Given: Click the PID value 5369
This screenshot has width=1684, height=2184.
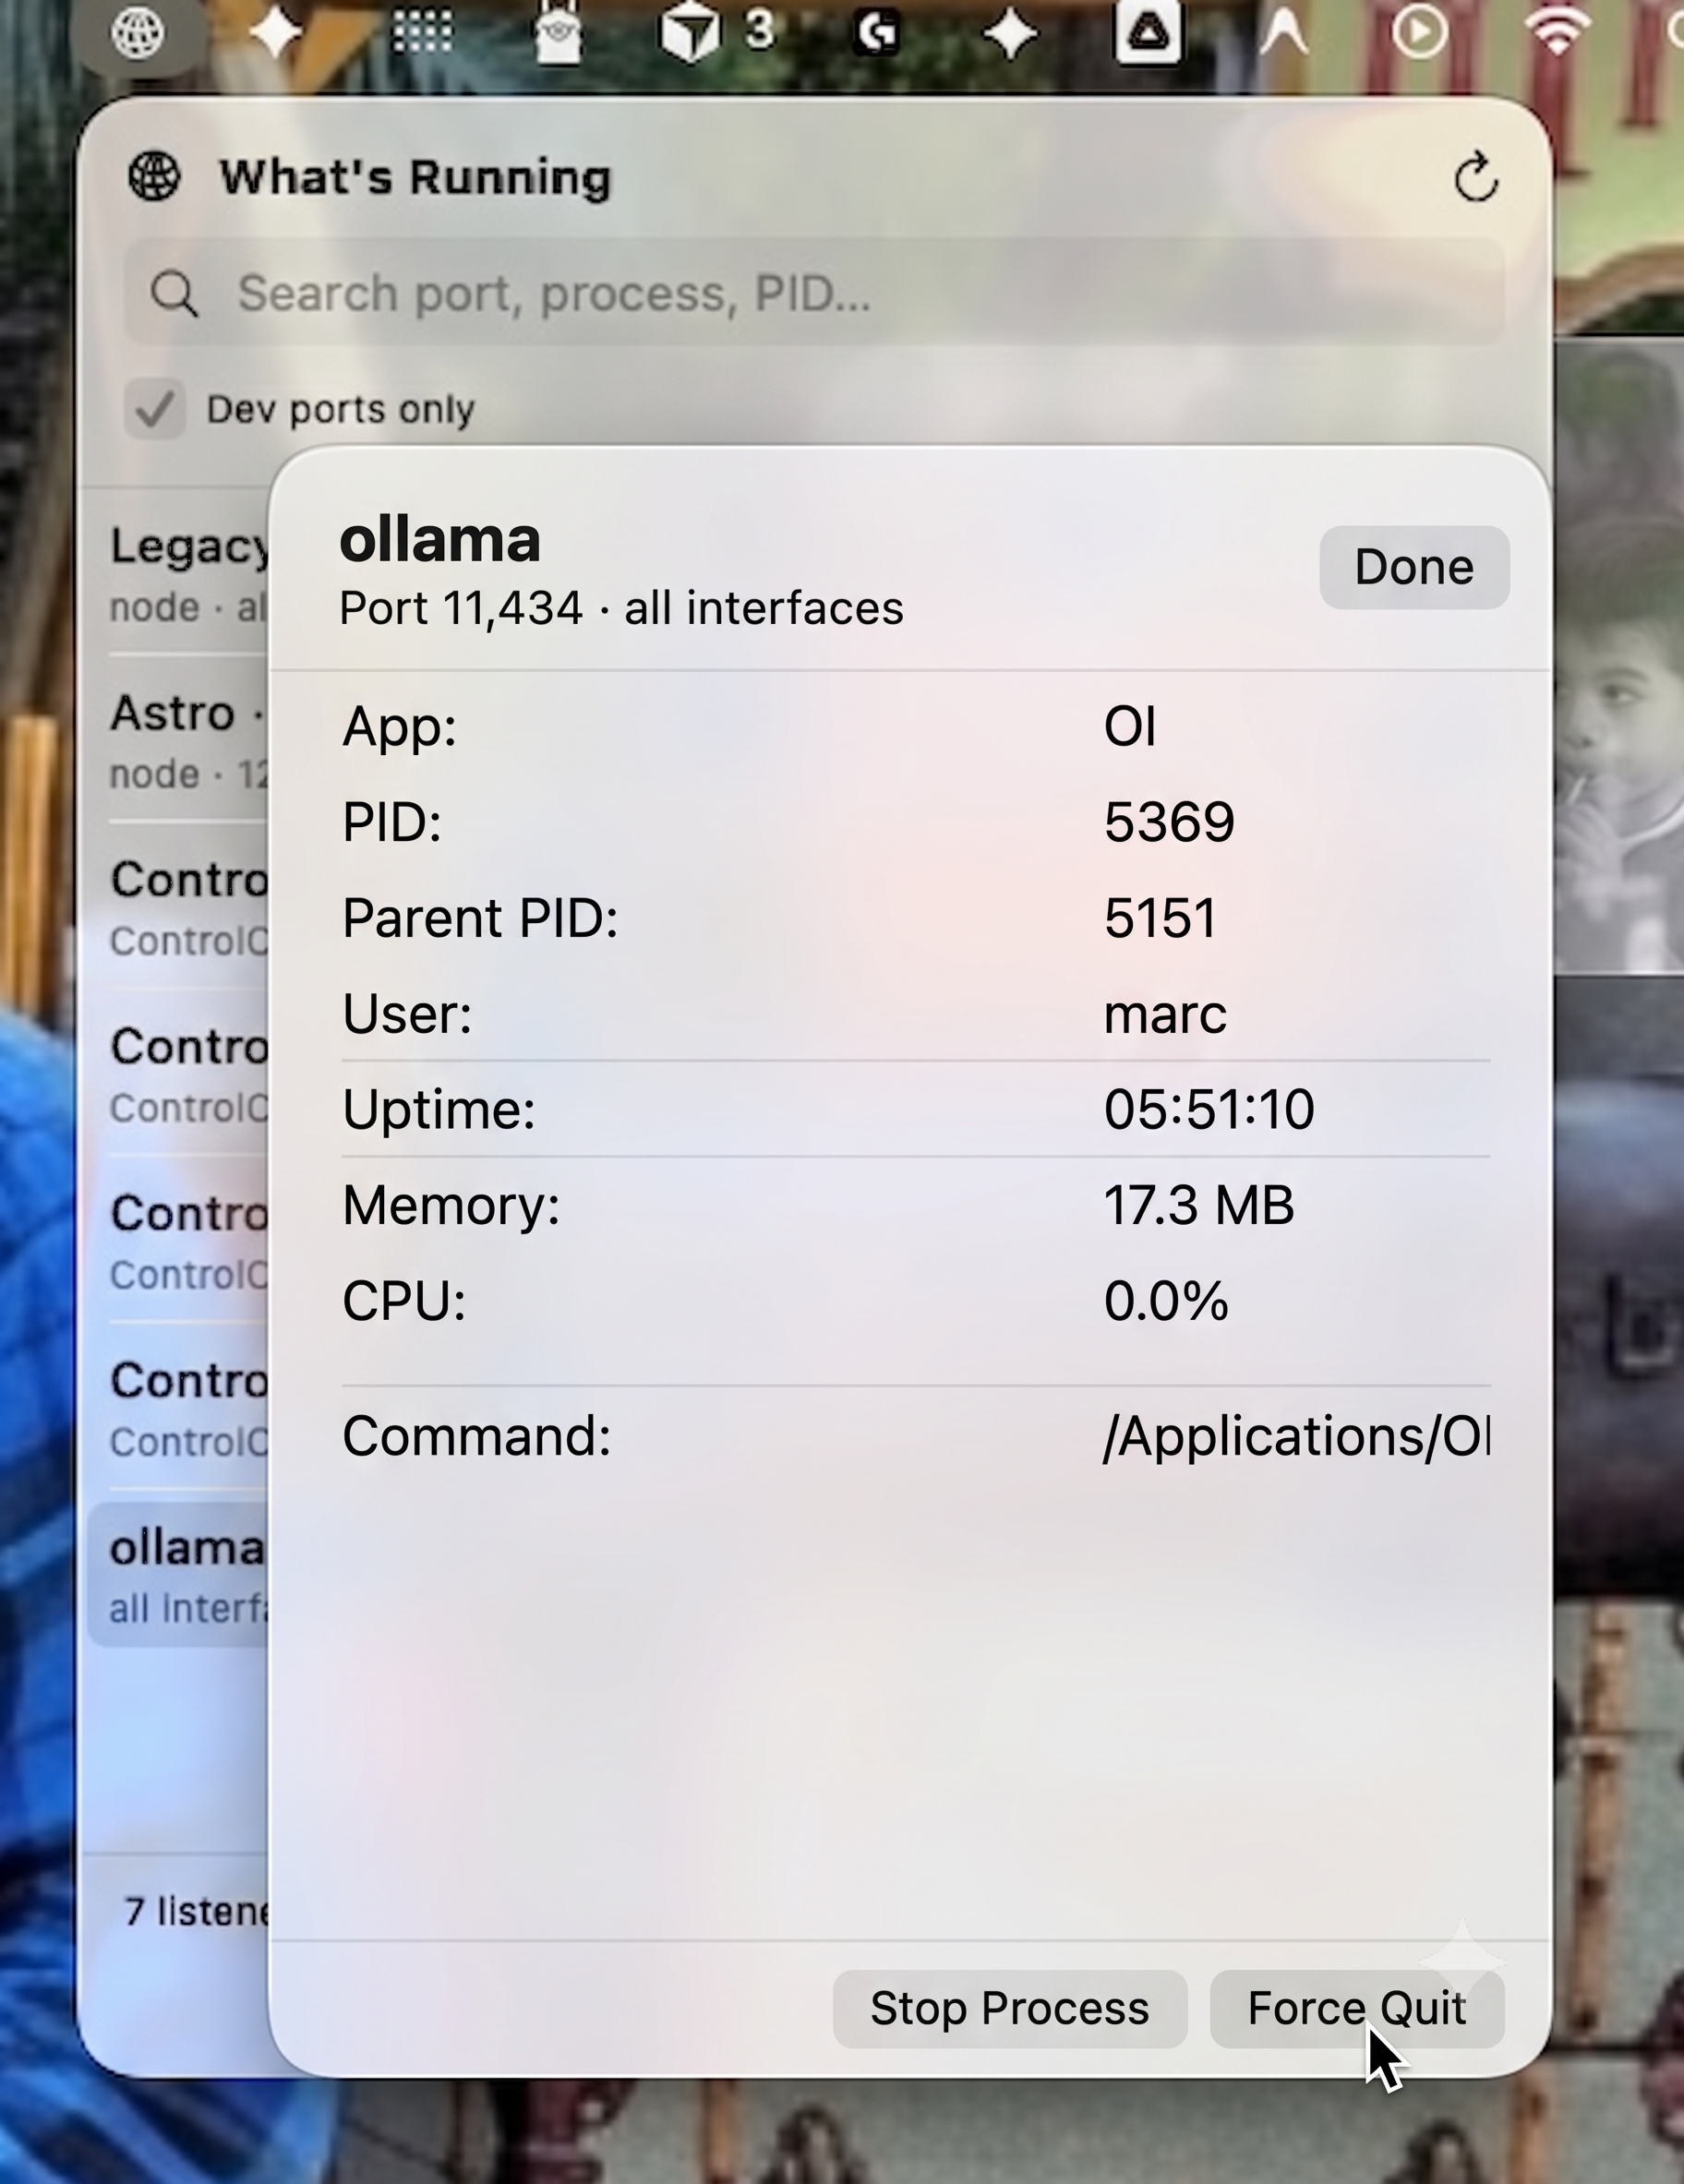Looking at the screenshot, I should 1169,822.
